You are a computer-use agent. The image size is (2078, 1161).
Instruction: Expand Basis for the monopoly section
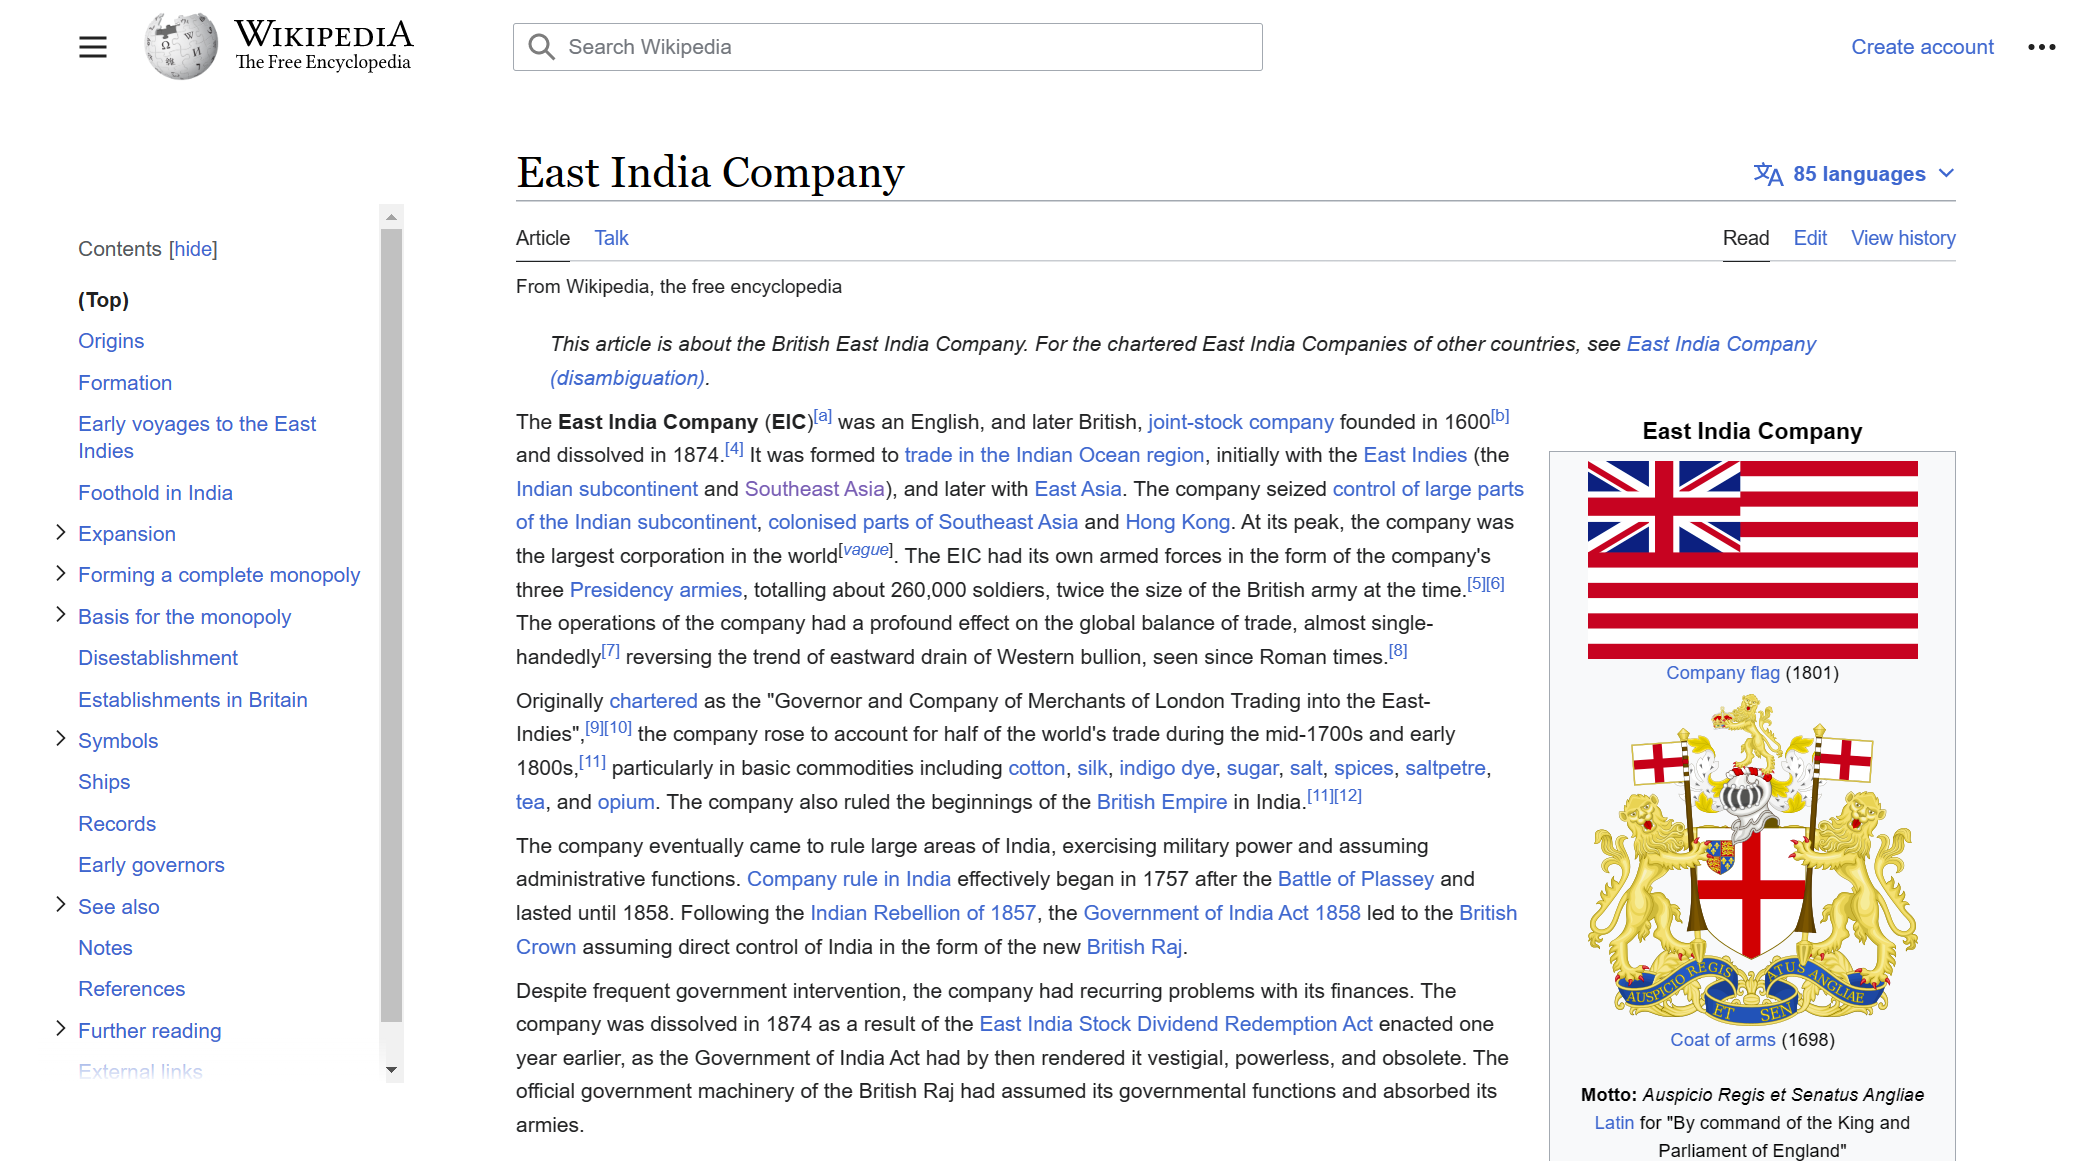[61, 616]
